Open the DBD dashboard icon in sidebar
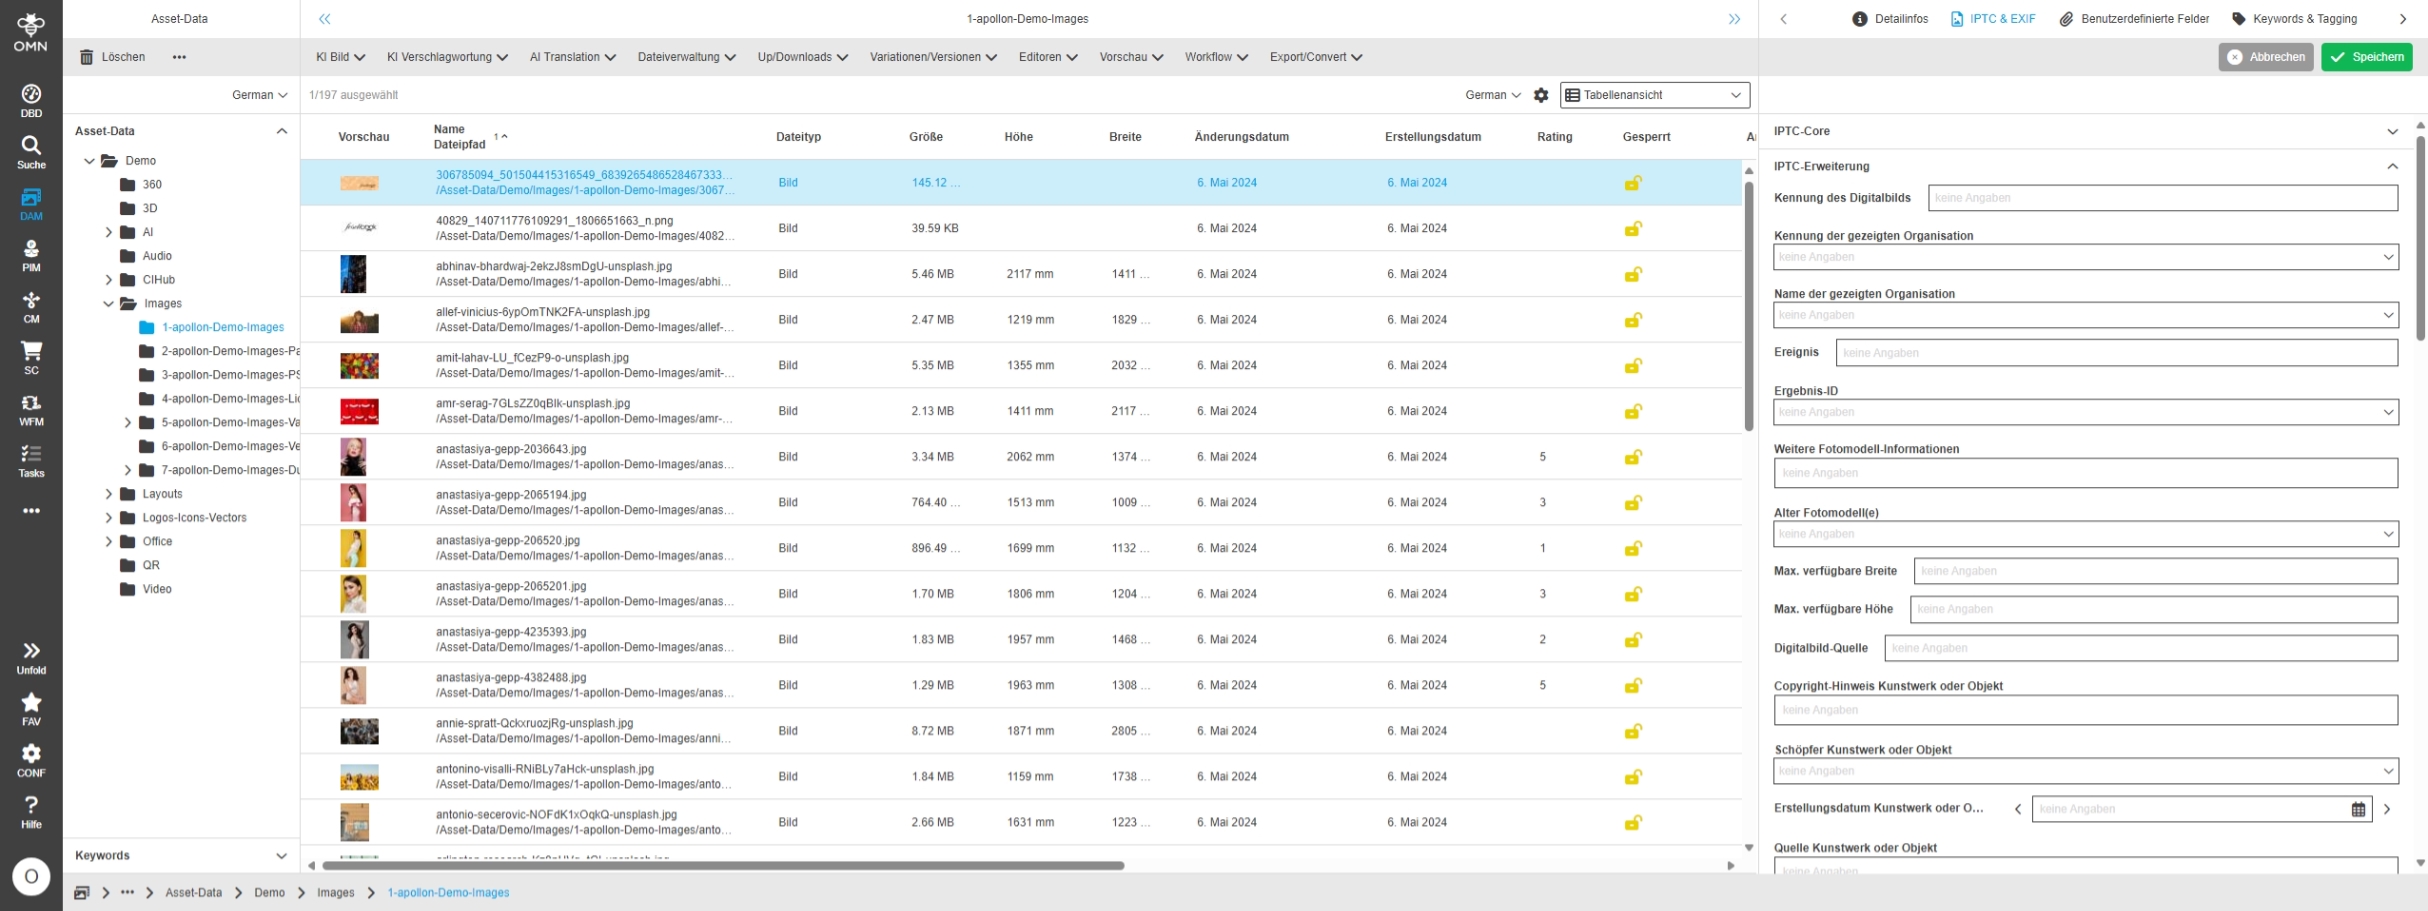Viewport: 2428px width, 911px height. coord(31,100)
